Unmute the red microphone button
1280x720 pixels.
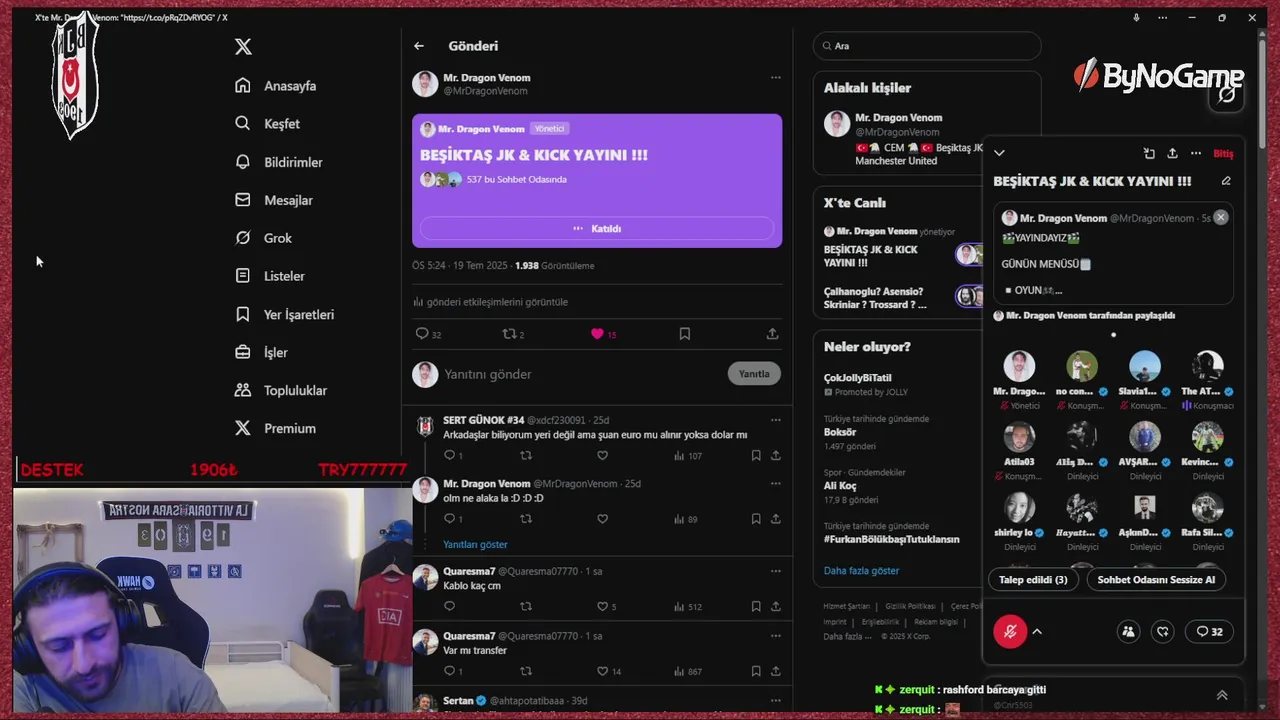[1010, 632]
